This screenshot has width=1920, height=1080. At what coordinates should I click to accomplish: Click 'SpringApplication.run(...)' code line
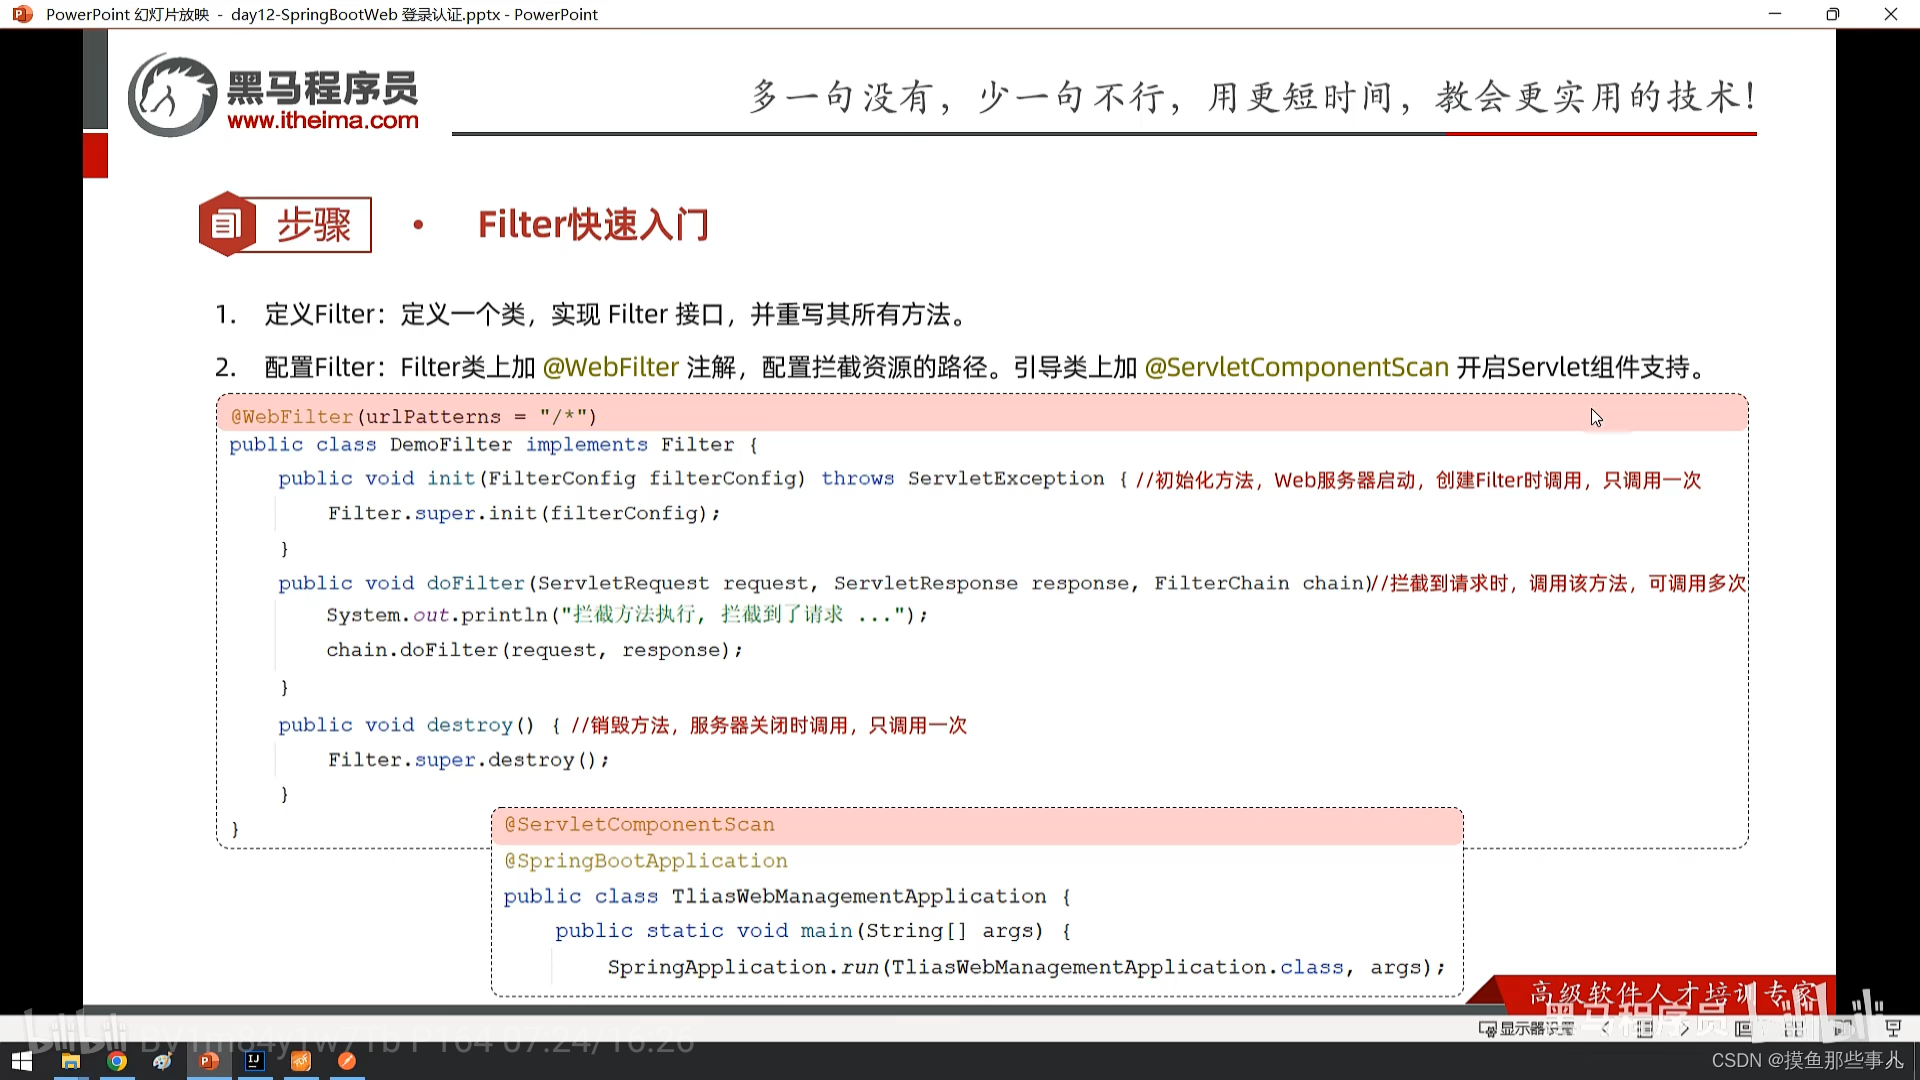tap(1026, 967)
